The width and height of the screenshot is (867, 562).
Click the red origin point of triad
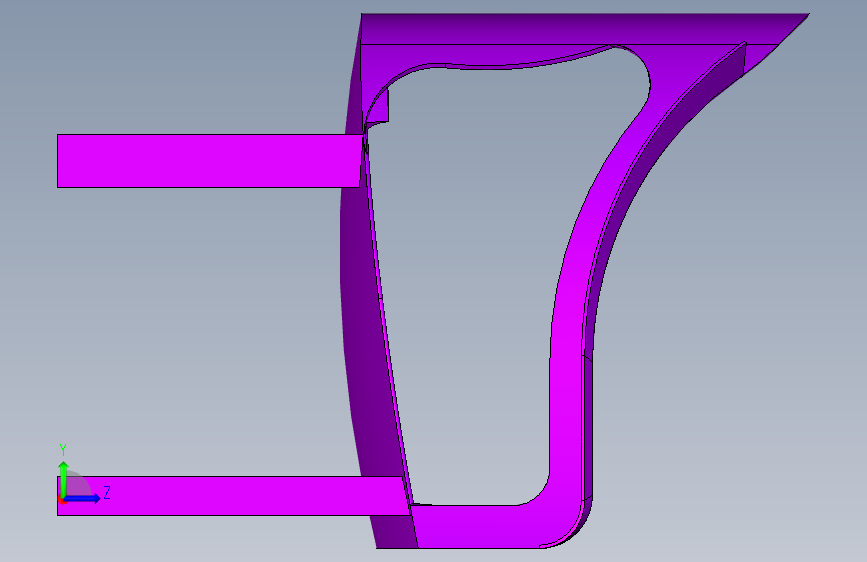pyautogui.click(x=62, y=500)
